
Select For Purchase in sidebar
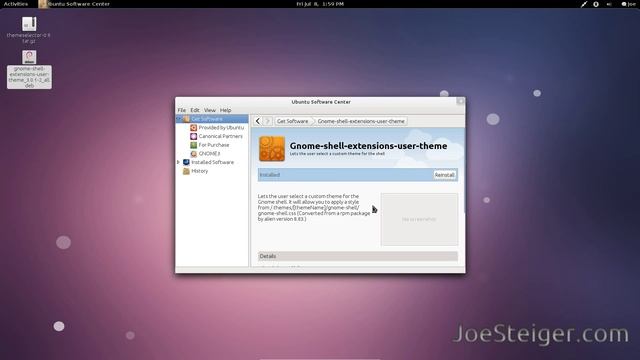tap(214, 145)
